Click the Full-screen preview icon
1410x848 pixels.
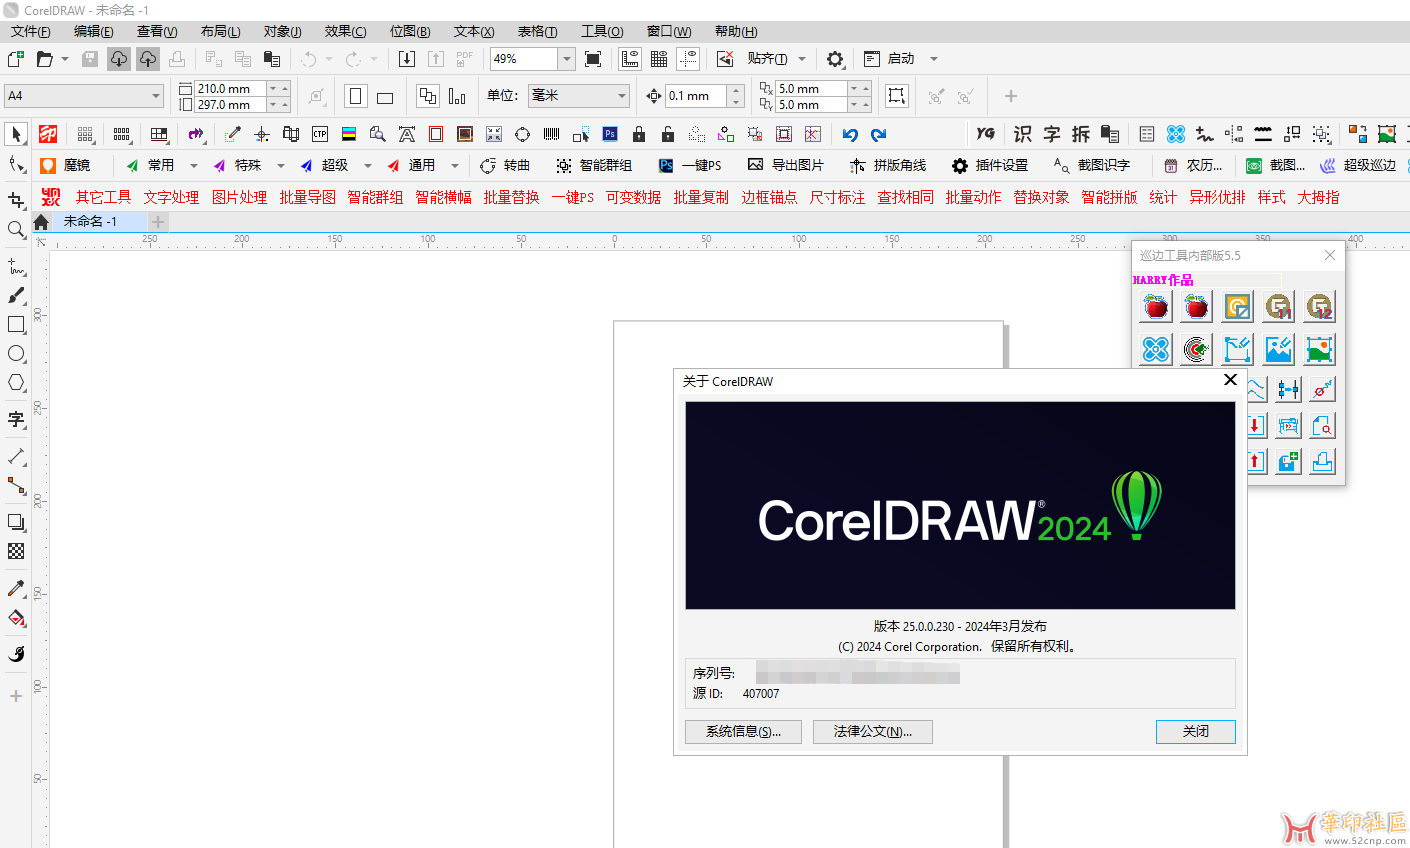(x=593, y=59)
